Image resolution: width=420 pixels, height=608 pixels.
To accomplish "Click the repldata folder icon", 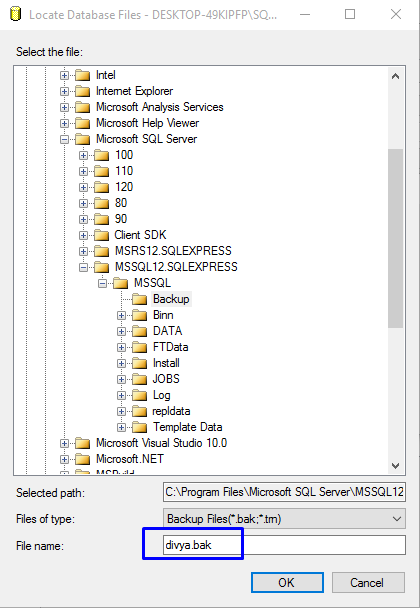I will point(139,411).
